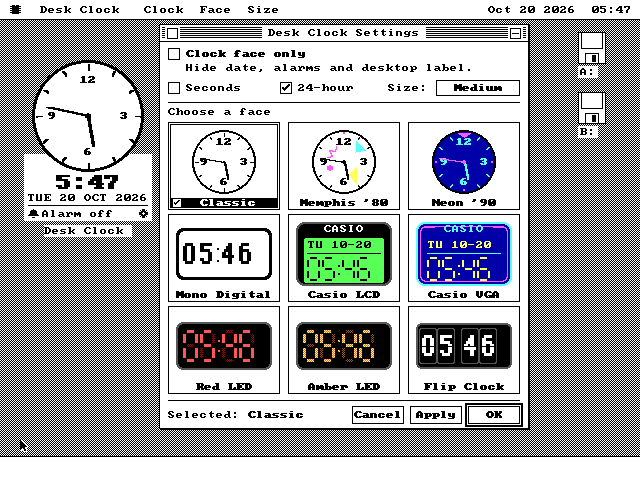The width and height of the screenshot is (640, 480).
Task: Click the TUE 20 OCT 2026 date
Action: click(87, 198)
